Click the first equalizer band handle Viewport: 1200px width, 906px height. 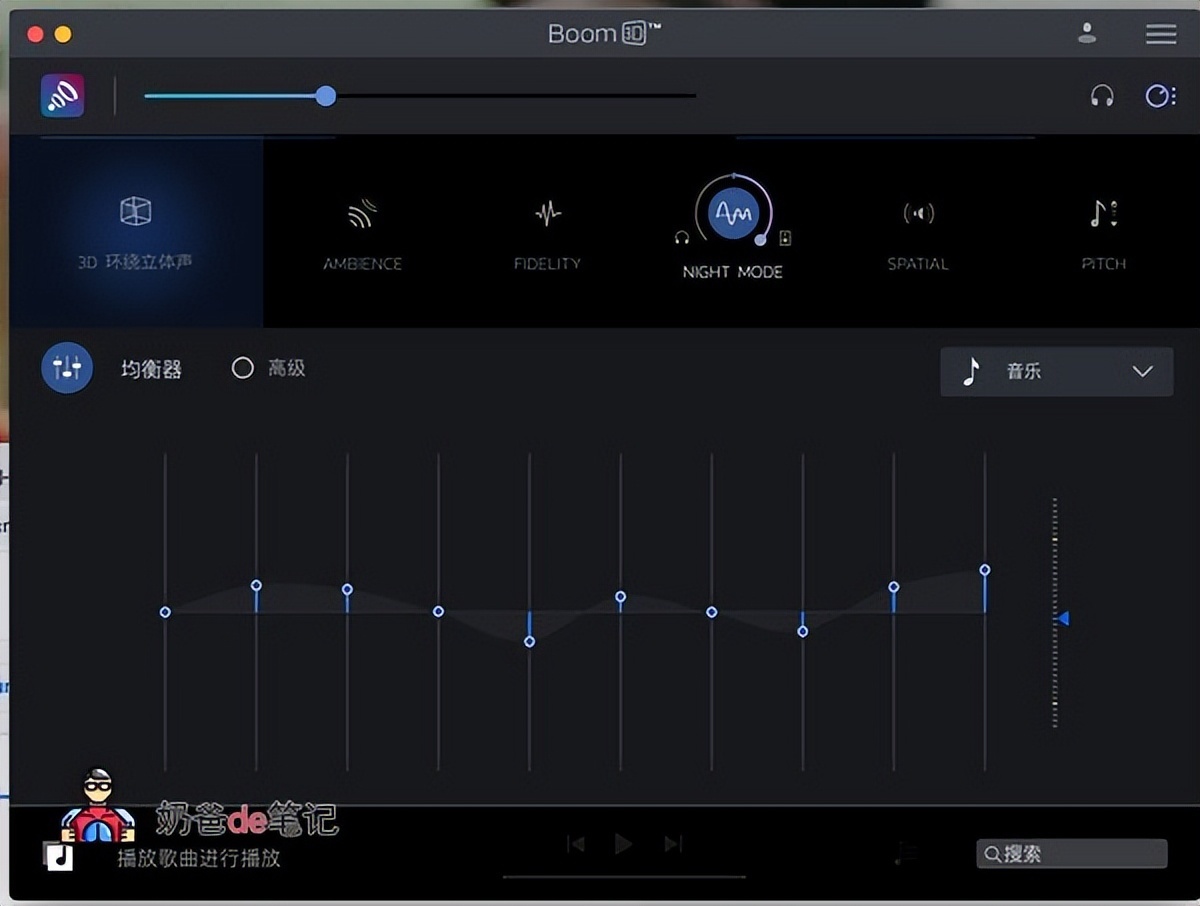165,612
